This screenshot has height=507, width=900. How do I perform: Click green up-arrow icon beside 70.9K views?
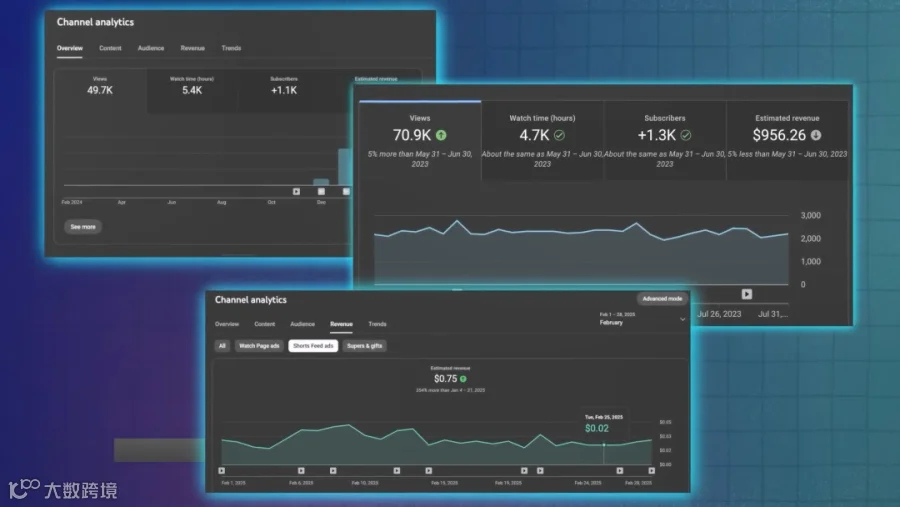pos(441,136)
